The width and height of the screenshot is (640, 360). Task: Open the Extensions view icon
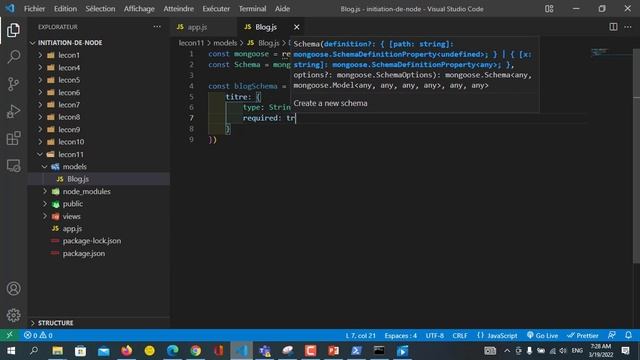[13, 138]
